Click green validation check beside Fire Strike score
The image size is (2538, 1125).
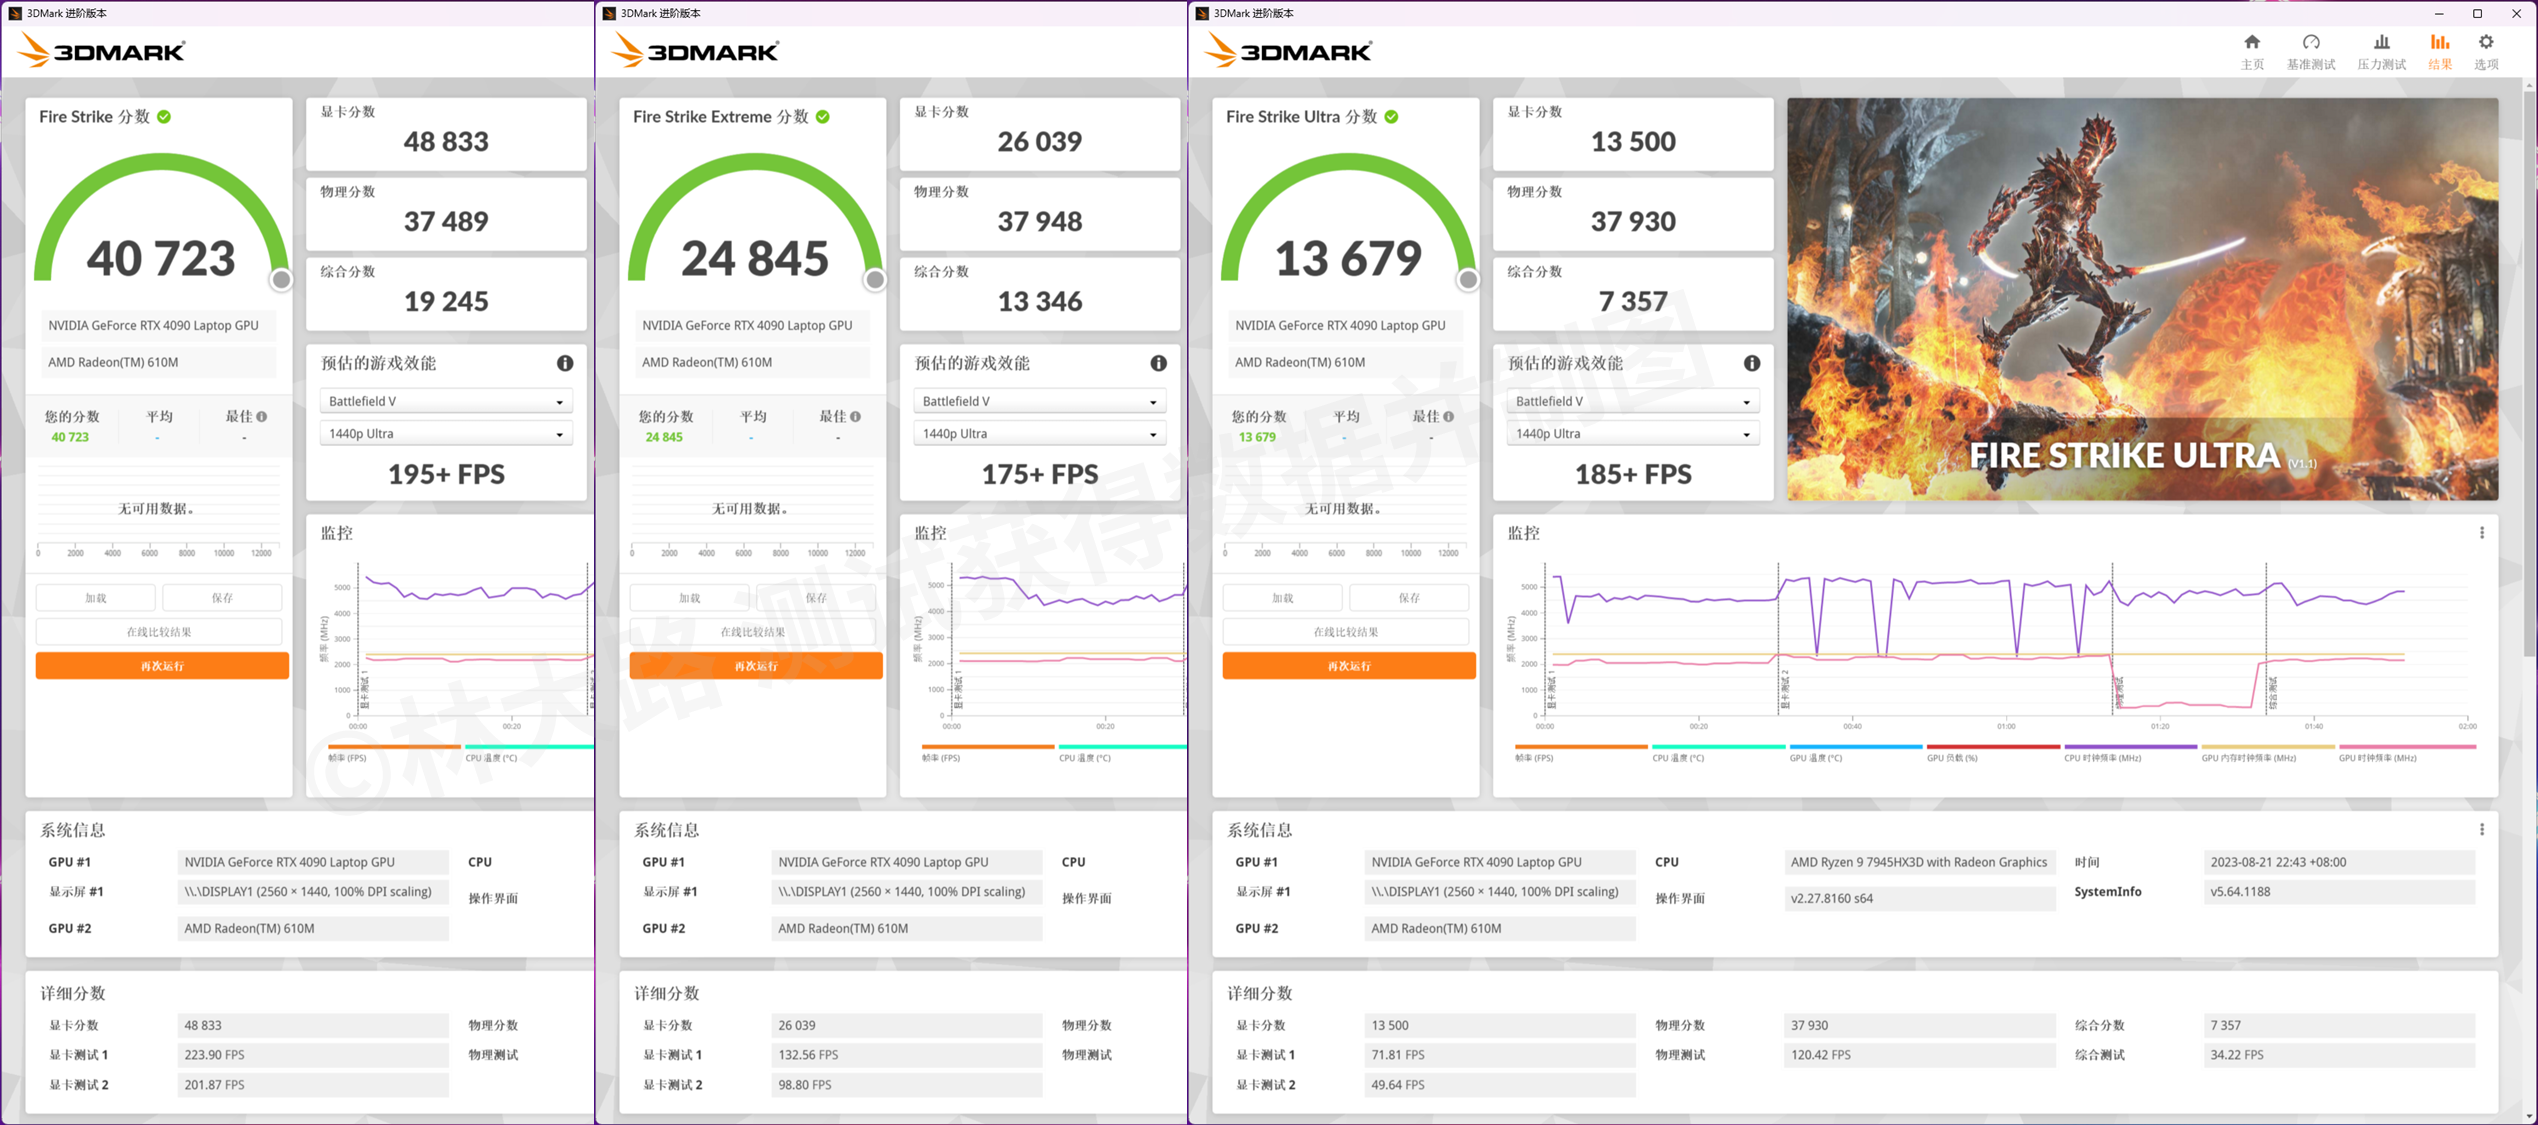pyautogui.click(x=164, y=117)
